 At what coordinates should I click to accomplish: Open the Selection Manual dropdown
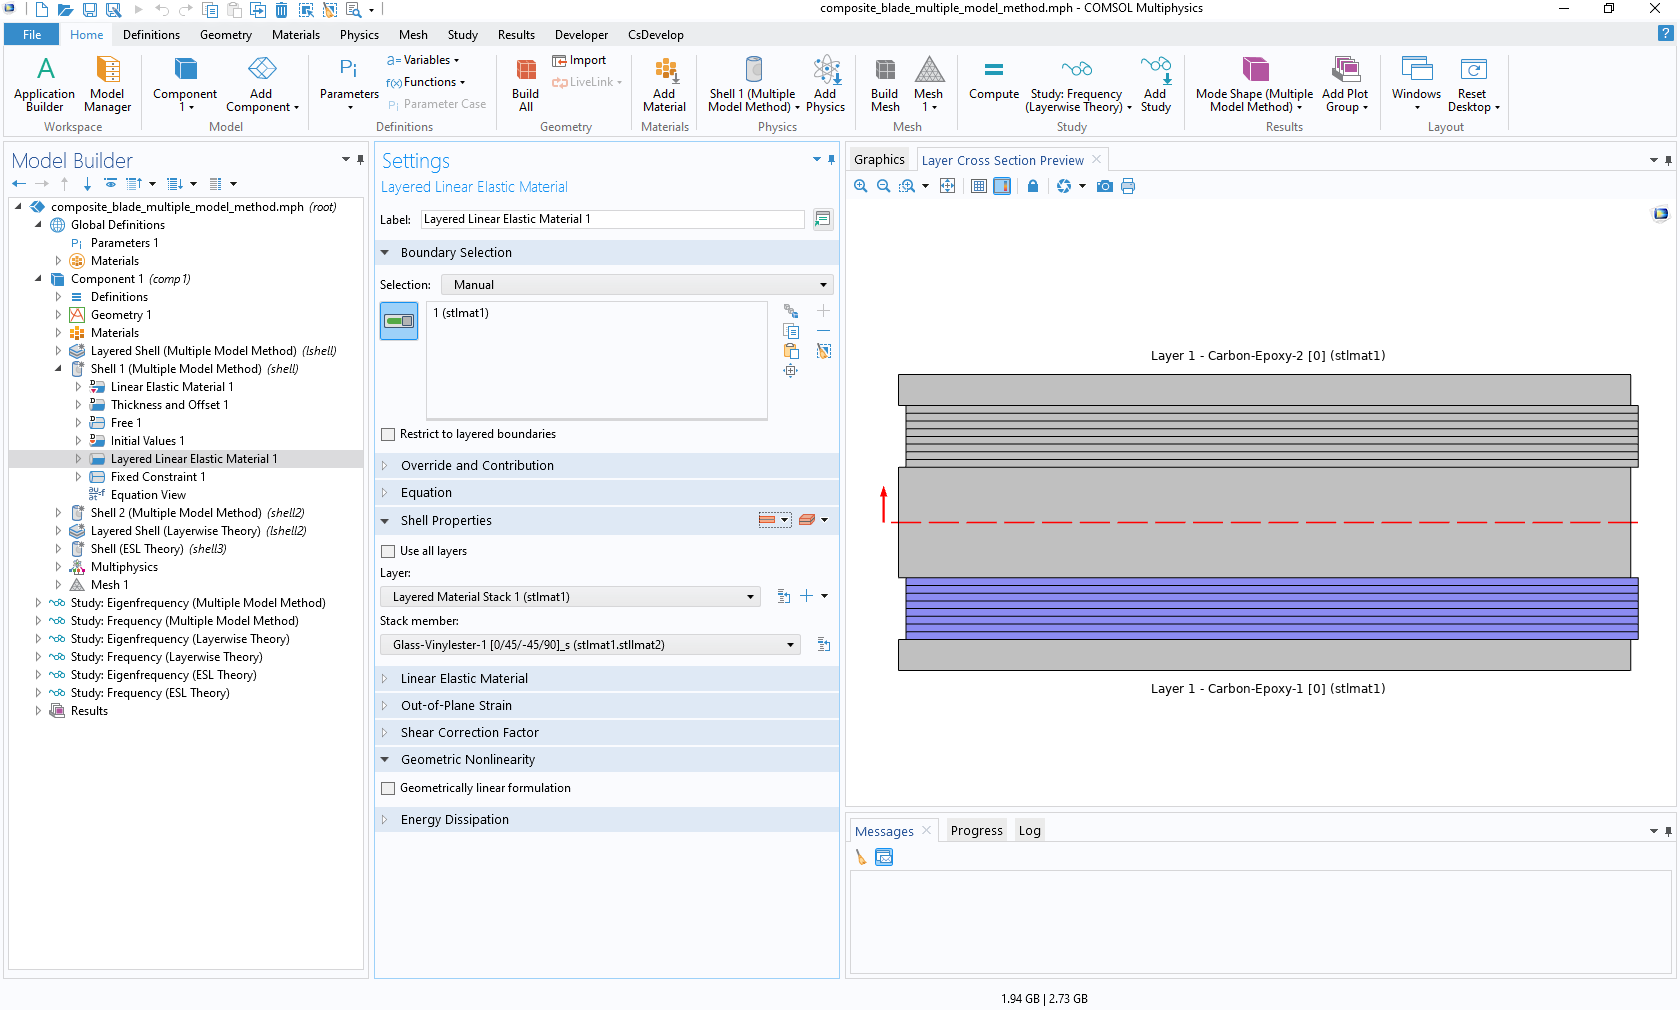click(x=637, y=285)
